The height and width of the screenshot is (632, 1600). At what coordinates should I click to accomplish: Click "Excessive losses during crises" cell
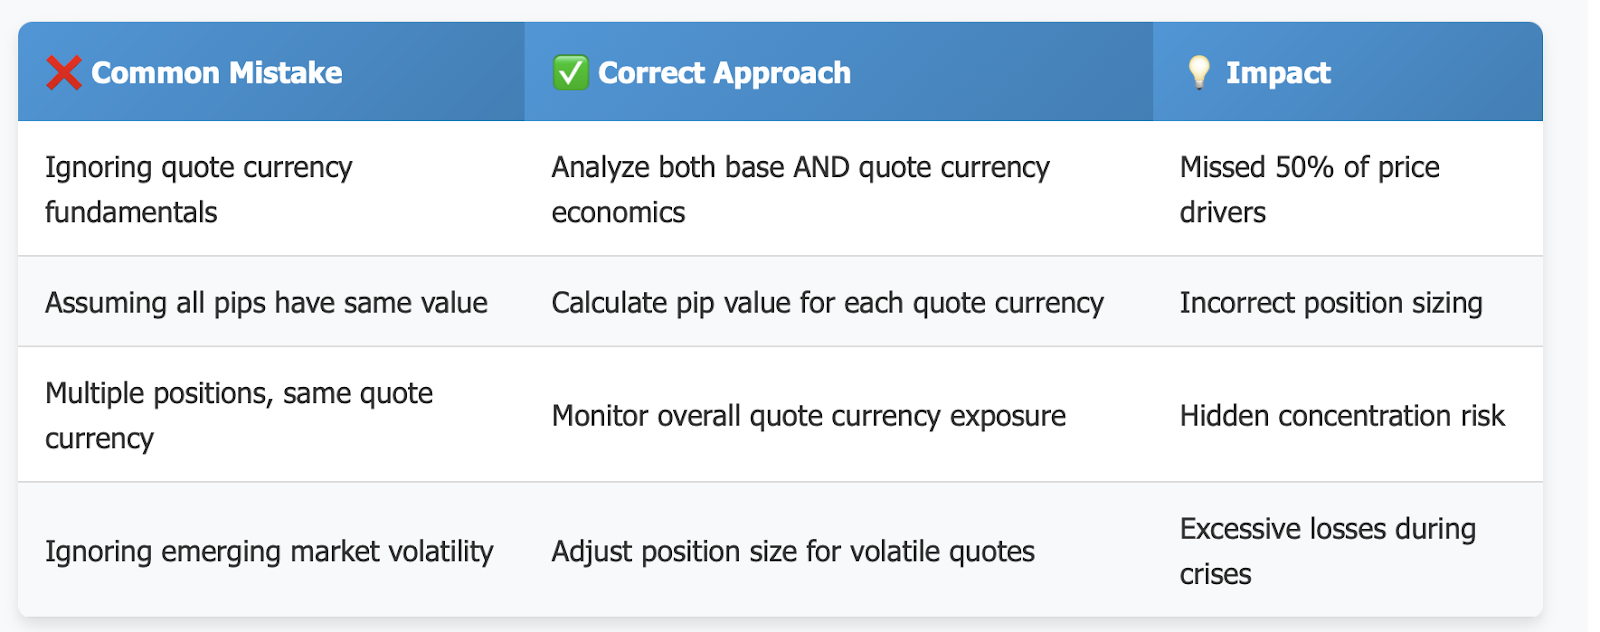(x=1327, y=551)
